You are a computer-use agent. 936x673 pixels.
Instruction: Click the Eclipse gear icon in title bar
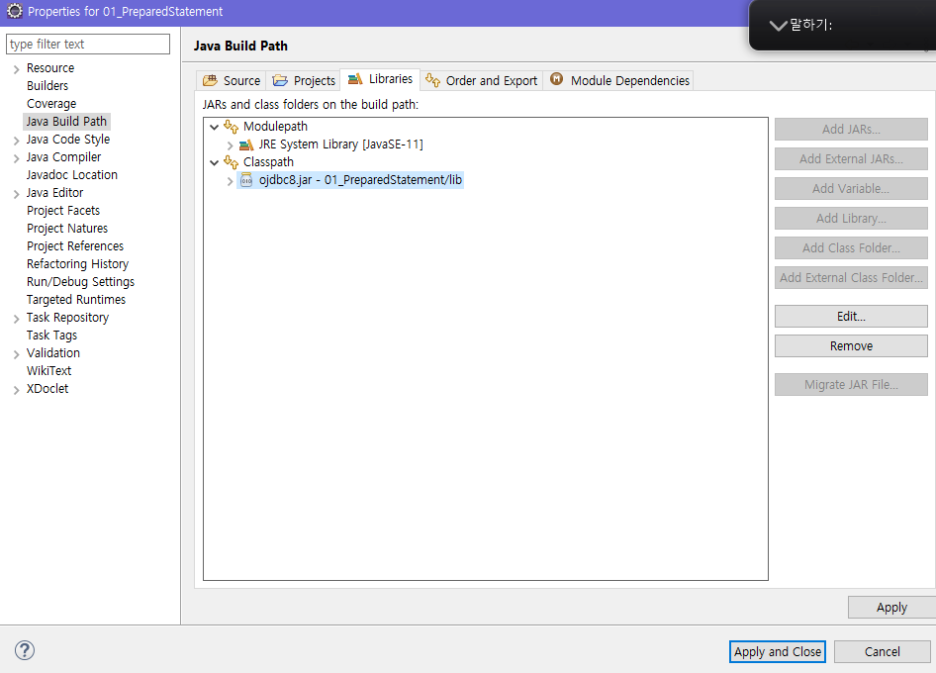pos(14,11)
